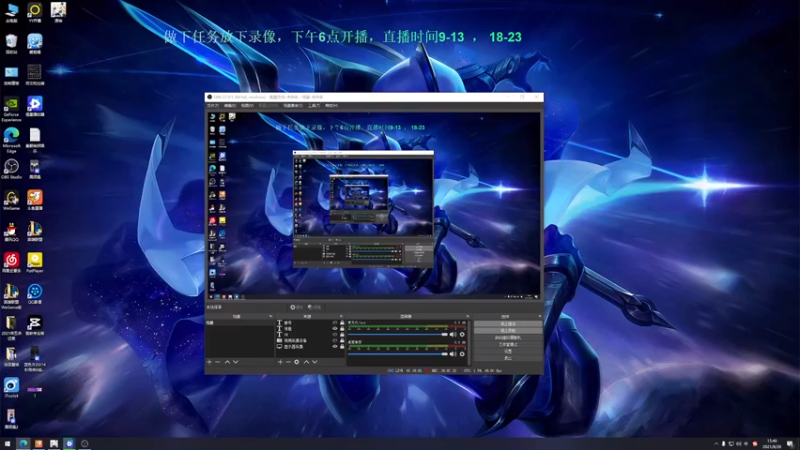Open the View (视图) menu in OBS
This screenshot has height=450, width=800.
click(x=247, y=106)
